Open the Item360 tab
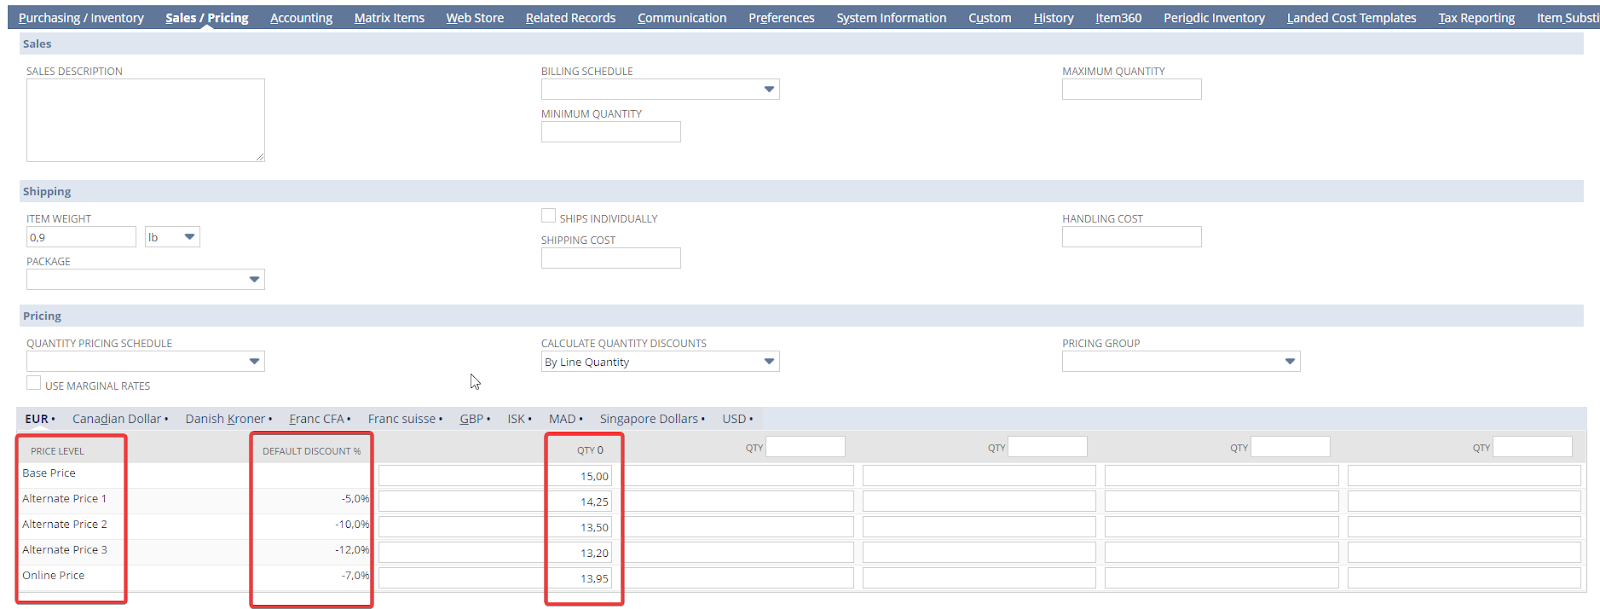The image size is (1600, 609). pos(1118,18)
